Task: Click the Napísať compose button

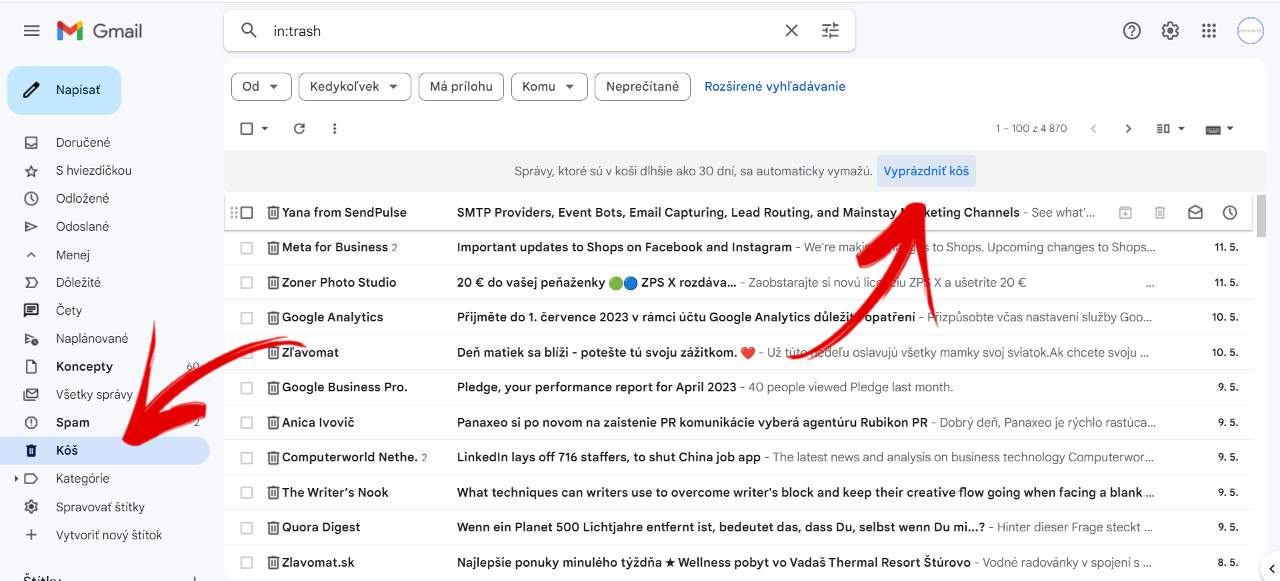Action: [64, 90]
